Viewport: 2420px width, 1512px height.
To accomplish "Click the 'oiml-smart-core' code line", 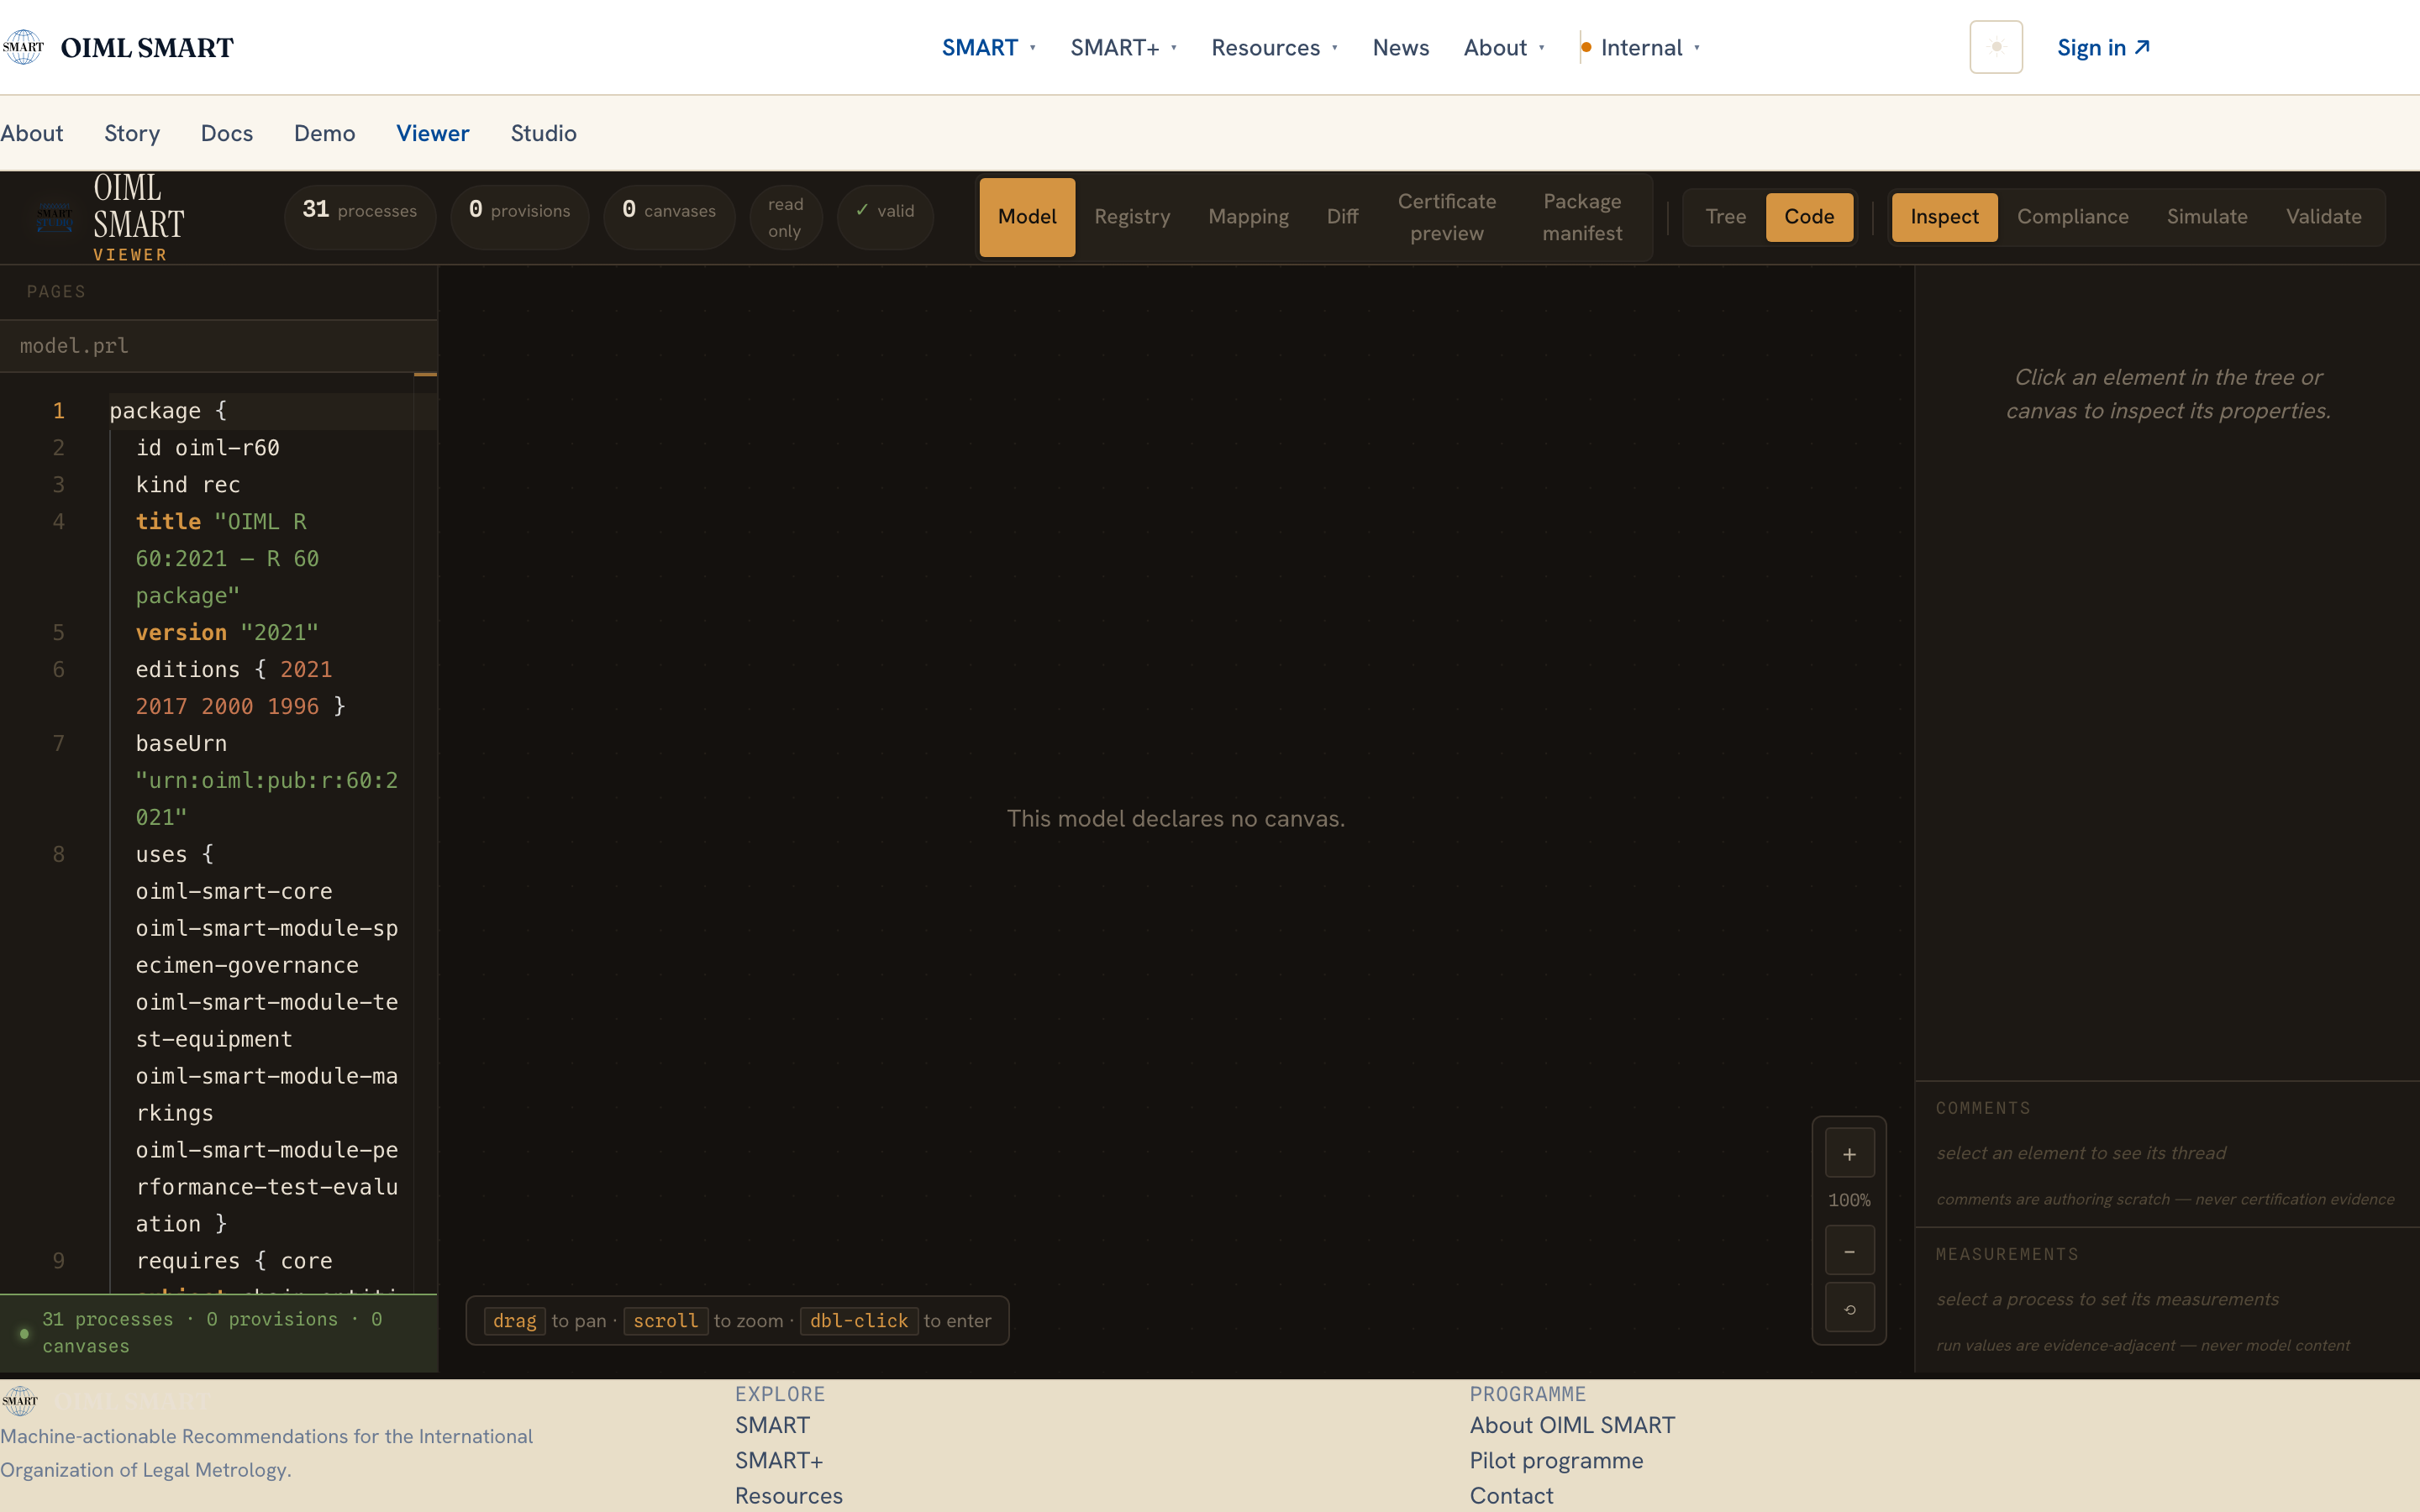I will point(234,892).
